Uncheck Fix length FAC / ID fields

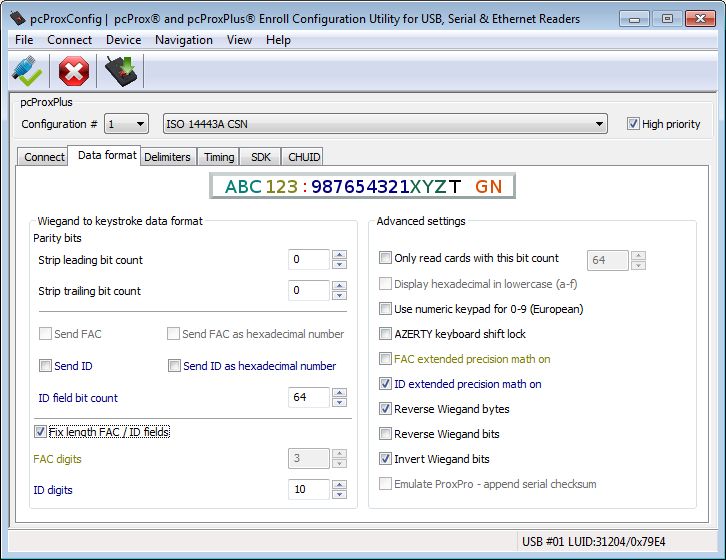click(40, 432)
